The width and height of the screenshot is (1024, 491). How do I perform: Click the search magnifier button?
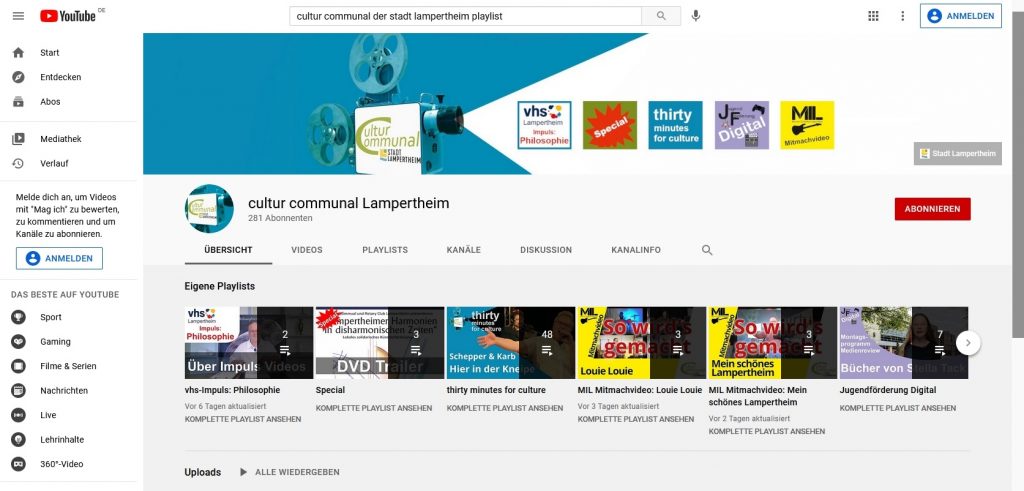click(661, 16)
